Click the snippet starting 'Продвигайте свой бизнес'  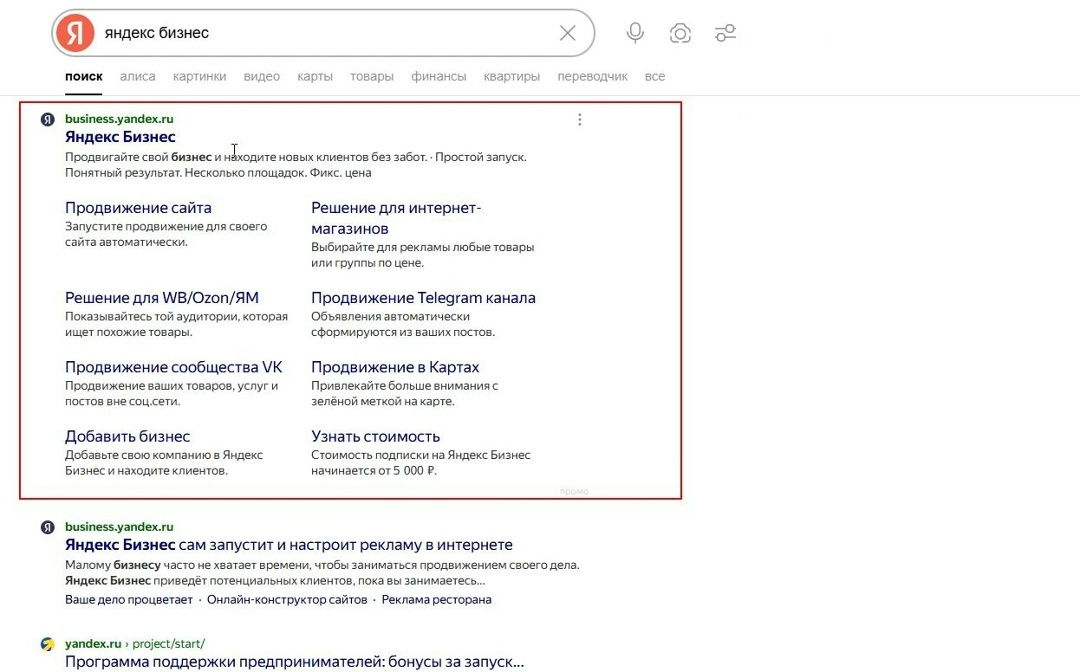coord(295,165)
